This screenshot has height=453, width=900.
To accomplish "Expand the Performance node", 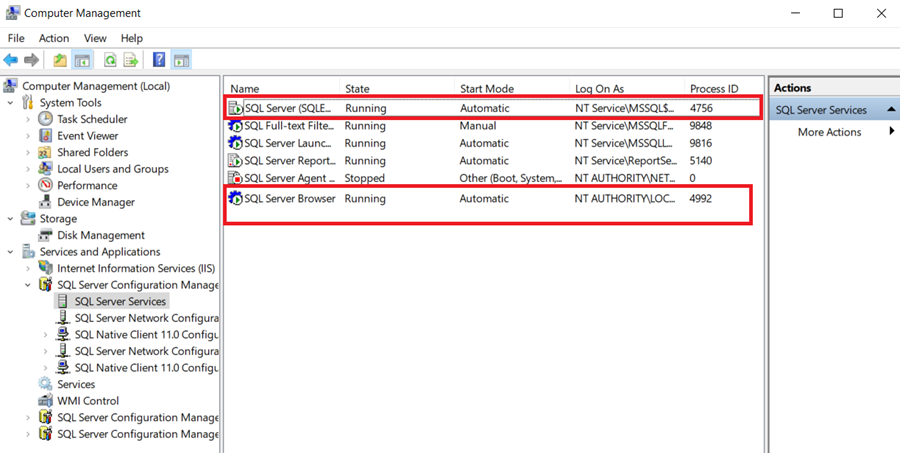I will [28, 186].
